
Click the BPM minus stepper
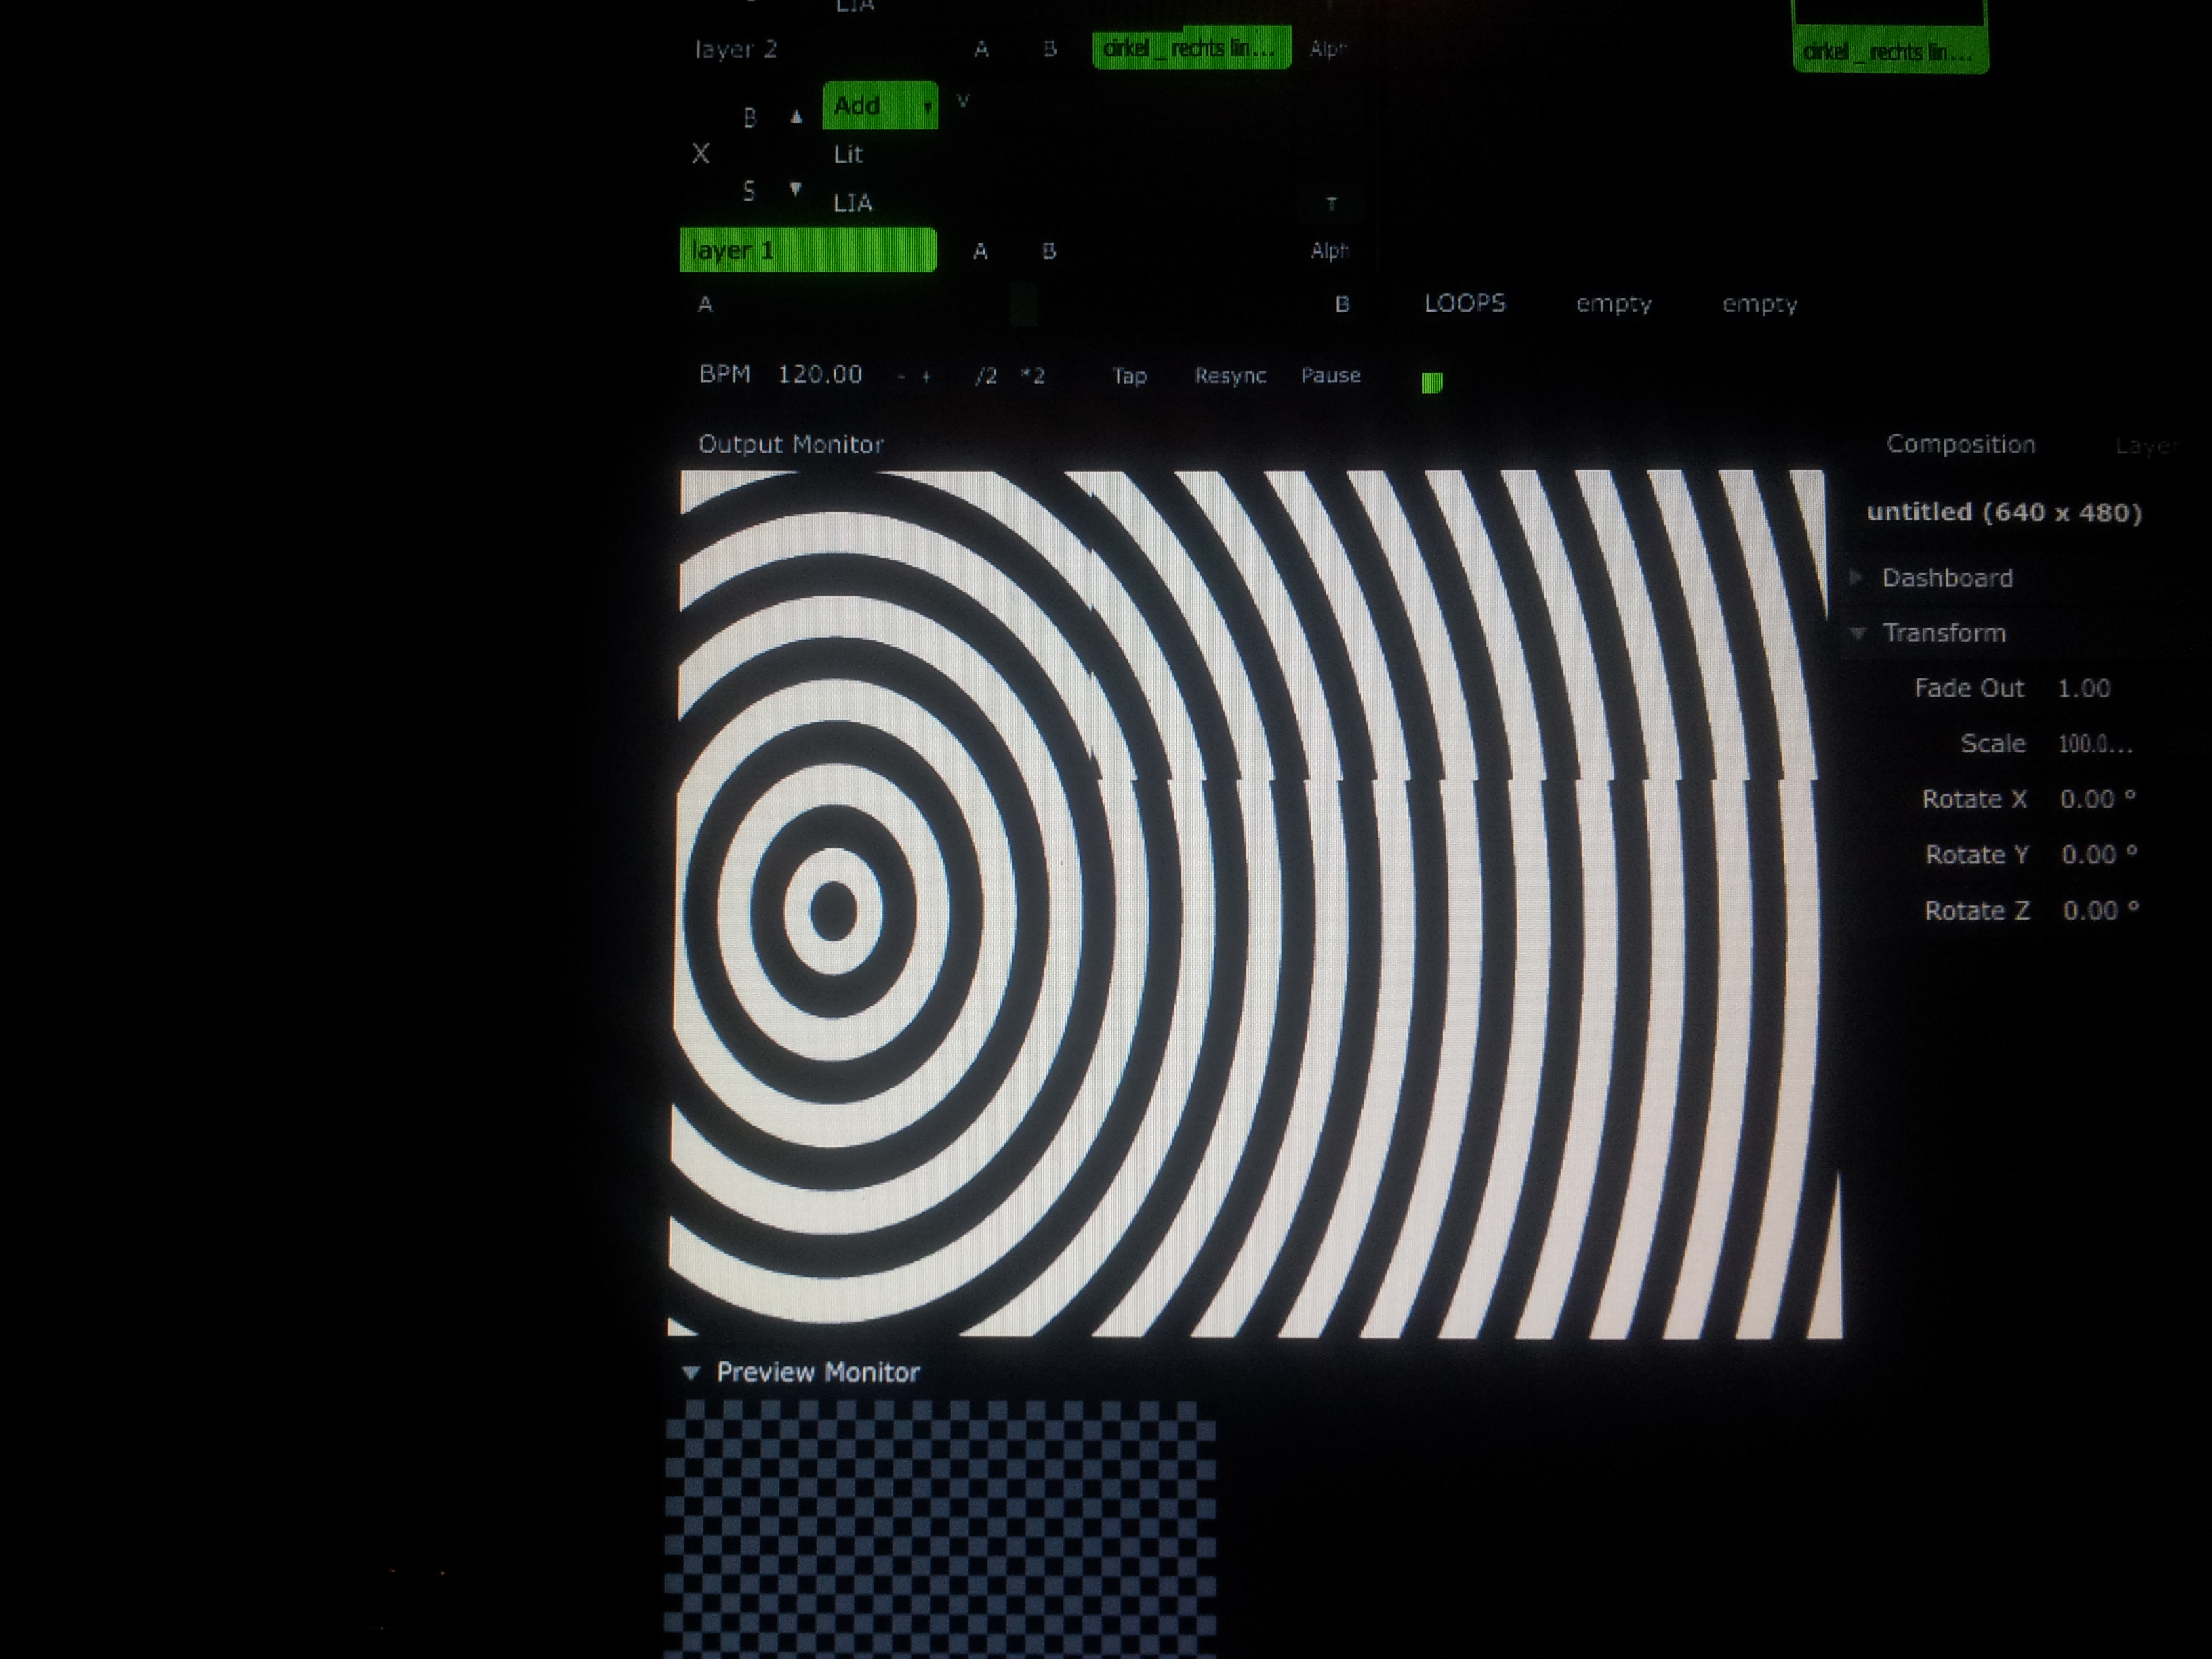point(901,377)
